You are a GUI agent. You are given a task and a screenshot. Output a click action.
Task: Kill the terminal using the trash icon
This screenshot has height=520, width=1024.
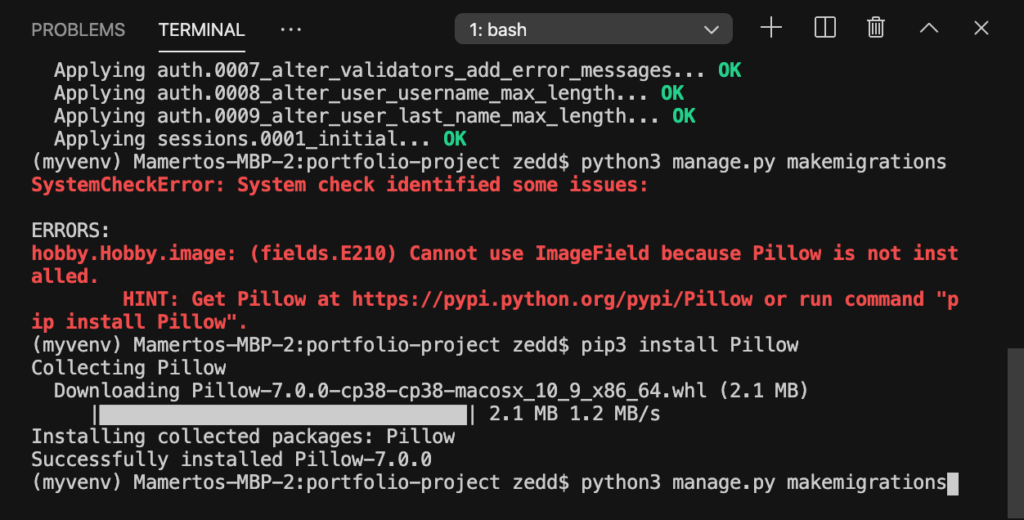(876, 28)
